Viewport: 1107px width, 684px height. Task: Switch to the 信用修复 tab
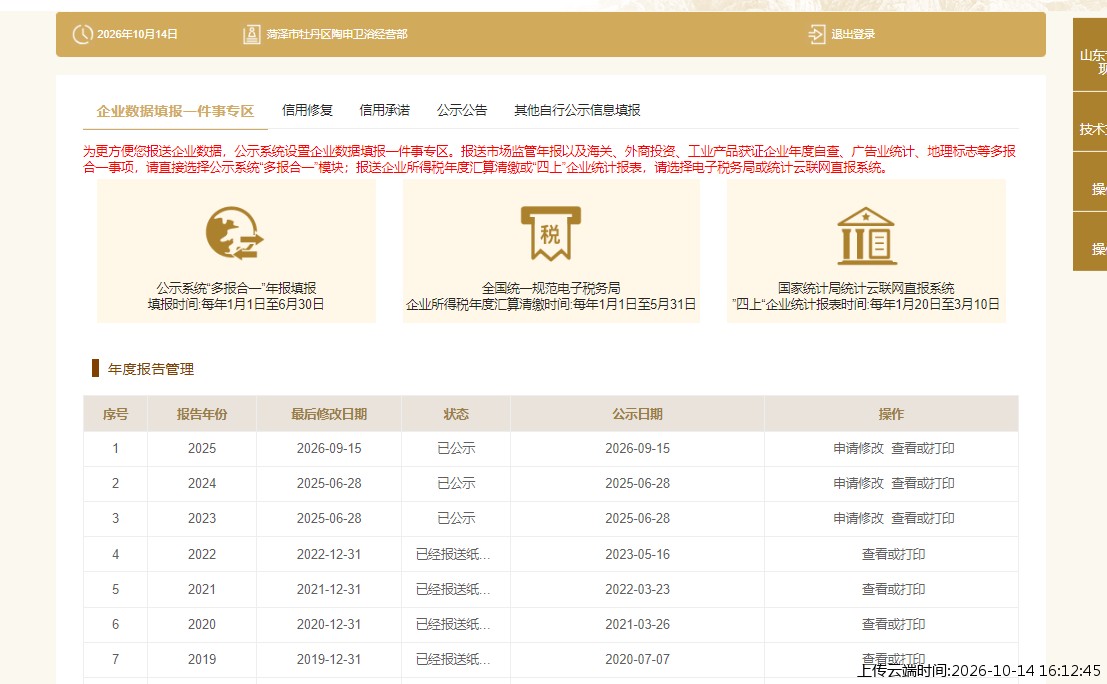[307, 110]
